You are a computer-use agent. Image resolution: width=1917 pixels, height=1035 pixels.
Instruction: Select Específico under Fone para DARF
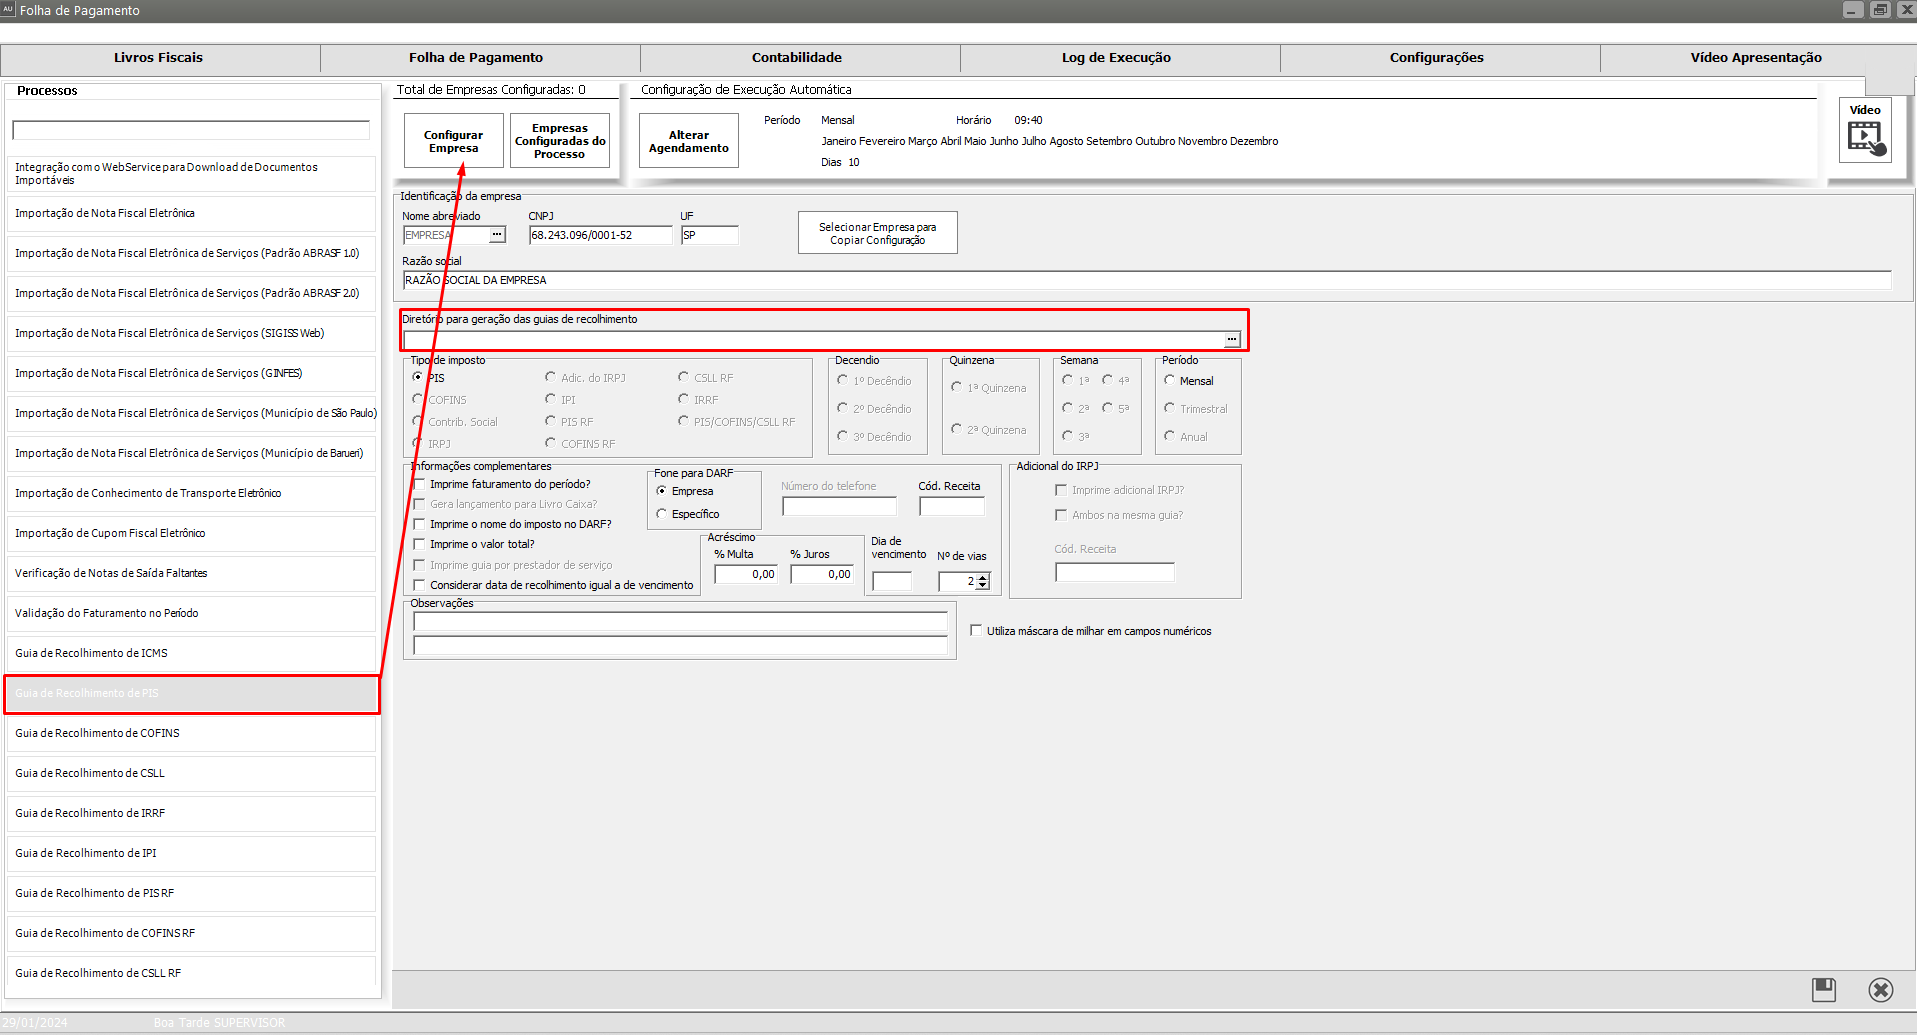click(x=661, y=514)
